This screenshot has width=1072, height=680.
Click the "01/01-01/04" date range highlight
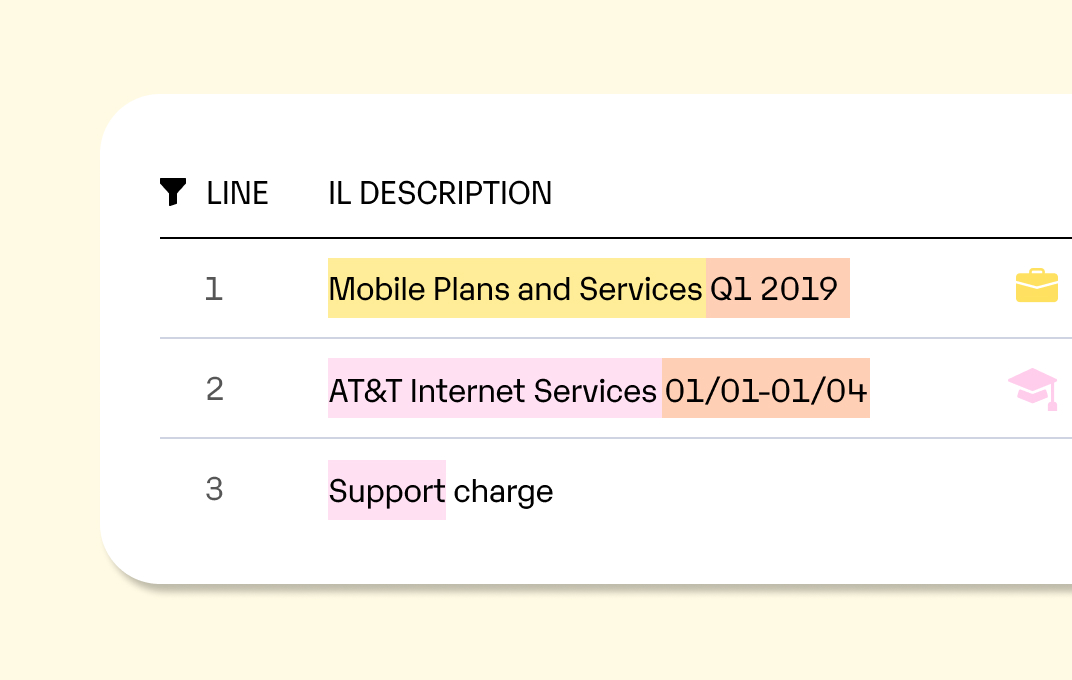pos(766,390)
